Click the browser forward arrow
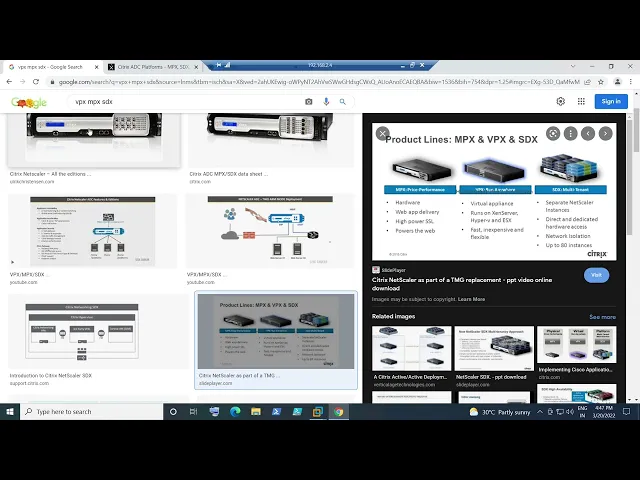Viewport: 640px width, 480px height. point(22,82)
